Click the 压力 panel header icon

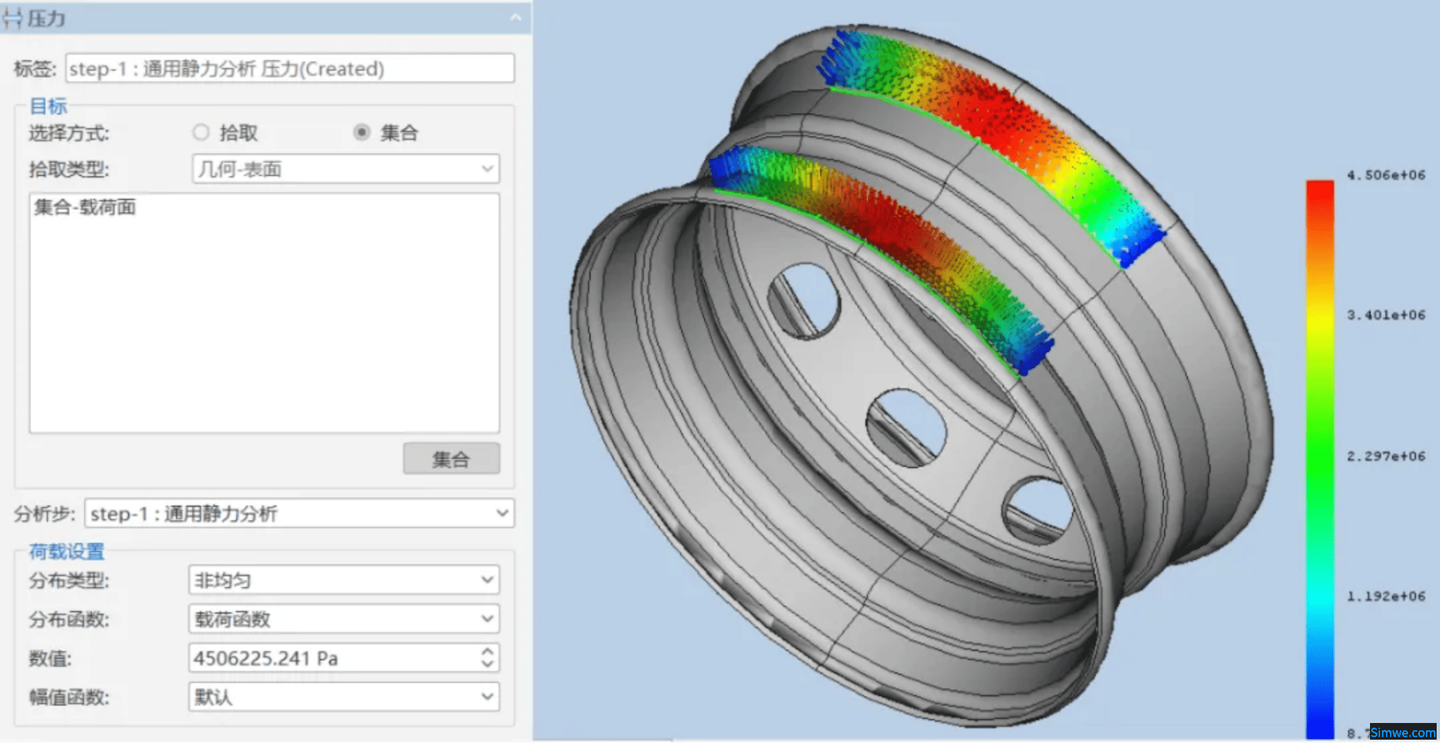(12, 18)
